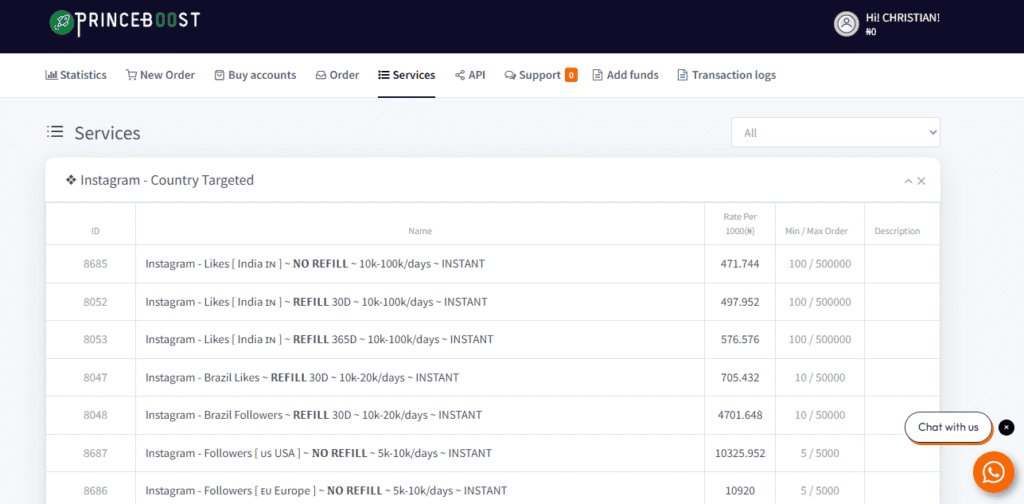
Task: Click the Name column header
Action: click(x=420, y=231)
